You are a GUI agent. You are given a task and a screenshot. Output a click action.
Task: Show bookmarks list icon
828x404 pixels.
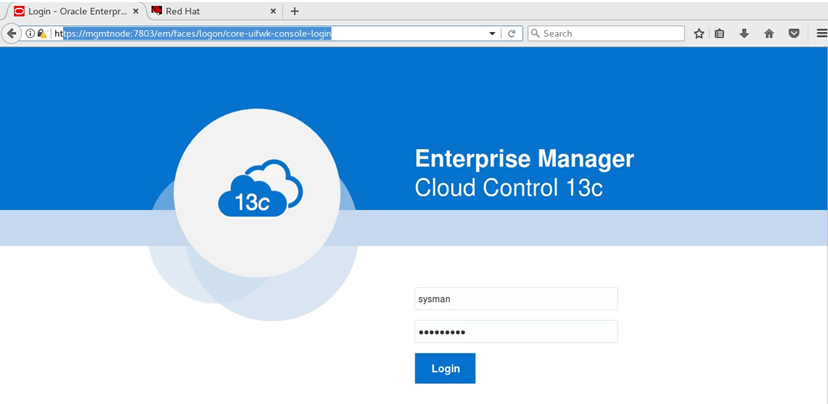(719, 33)
